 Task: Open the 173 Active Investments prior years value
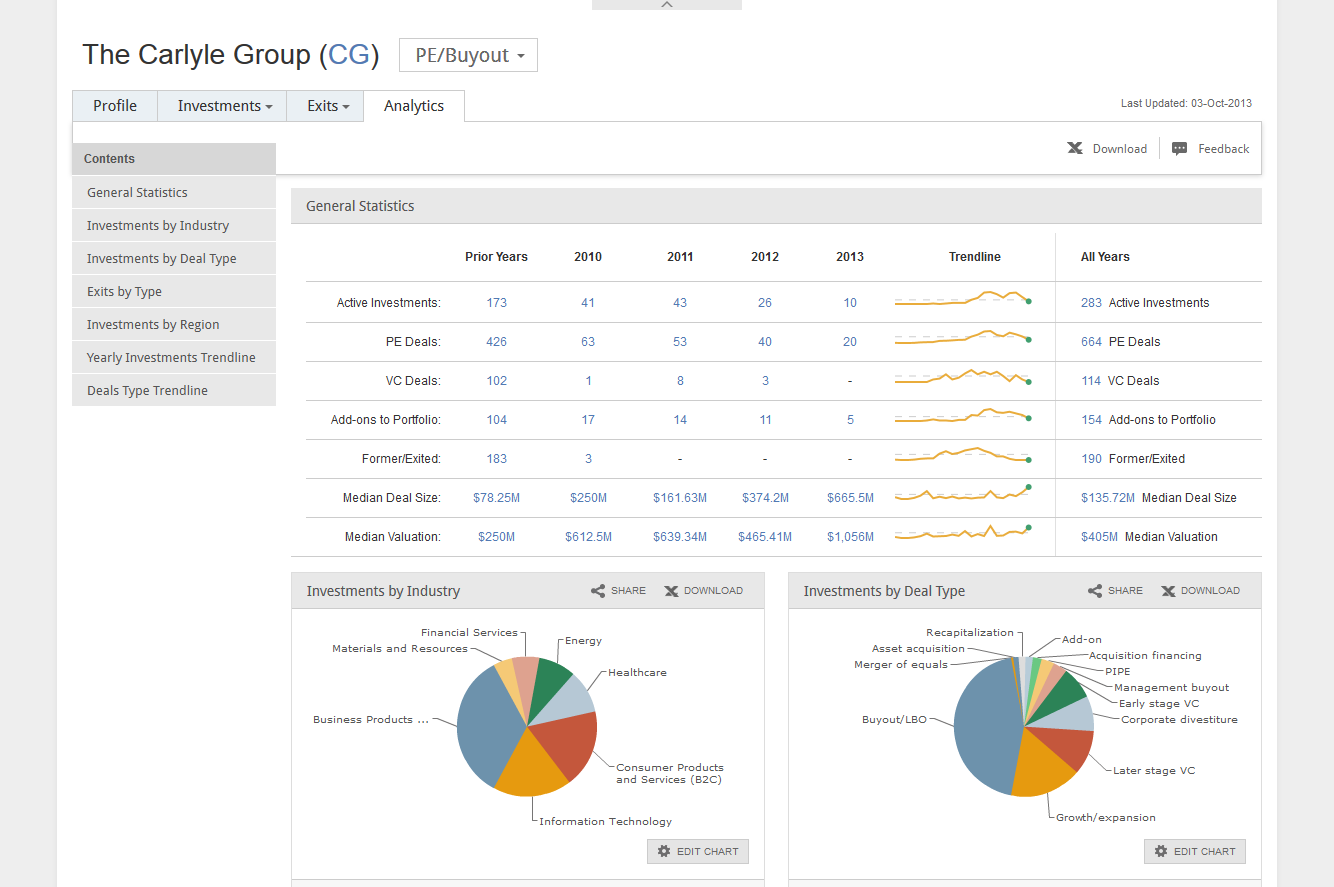[x=497, y=303]
